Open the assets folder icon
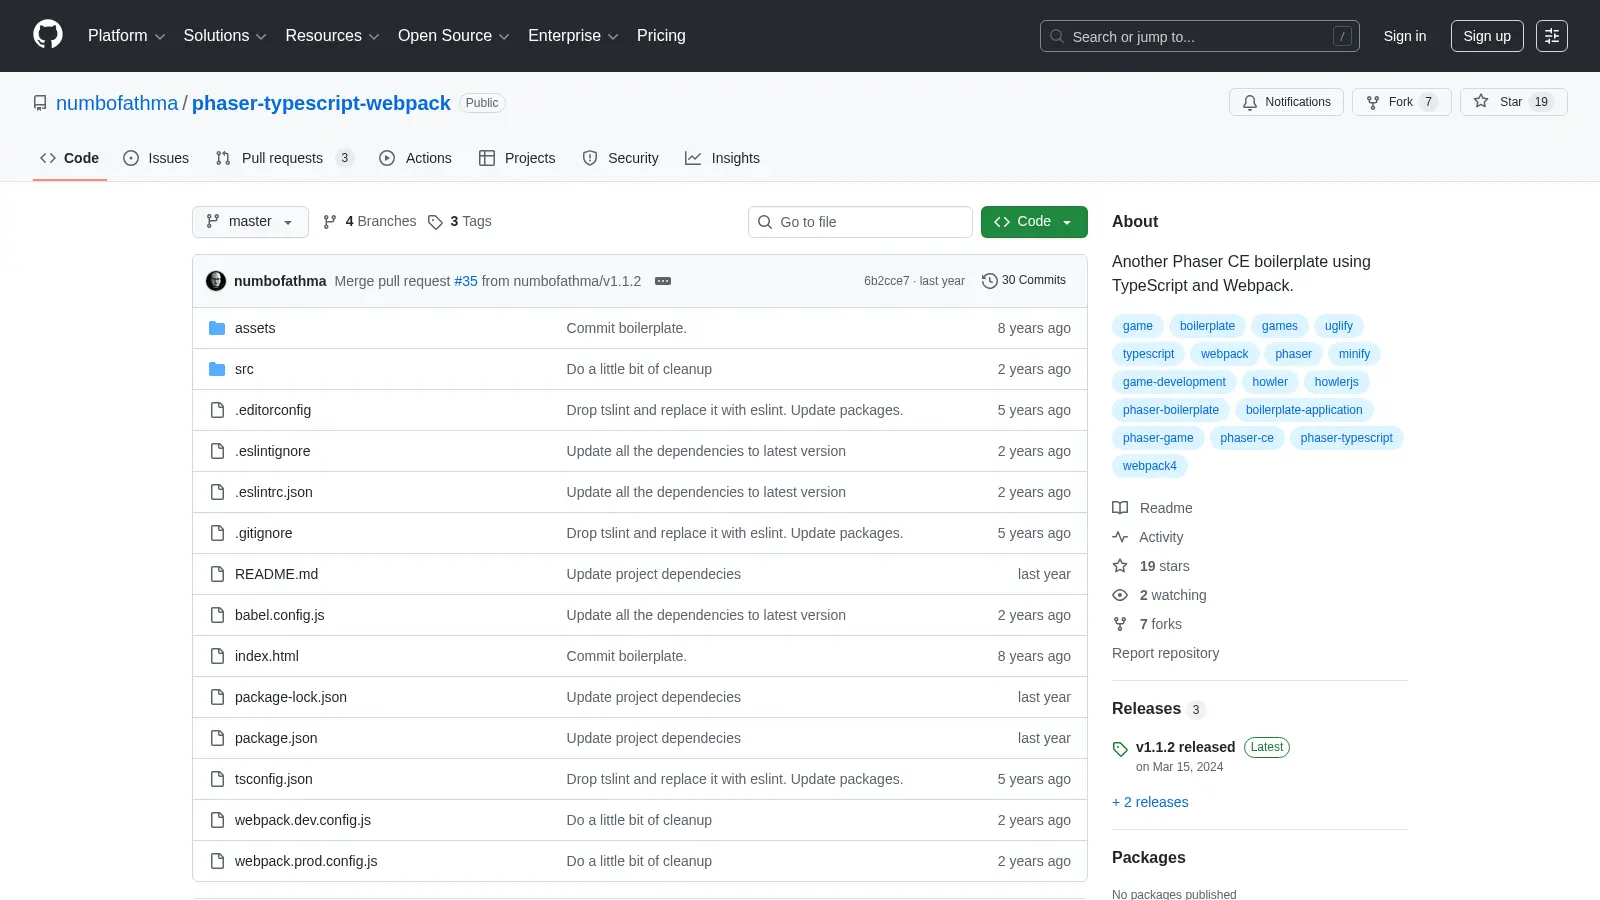The width and height of the screenshot is (1600, 900). tap(217, 328)
